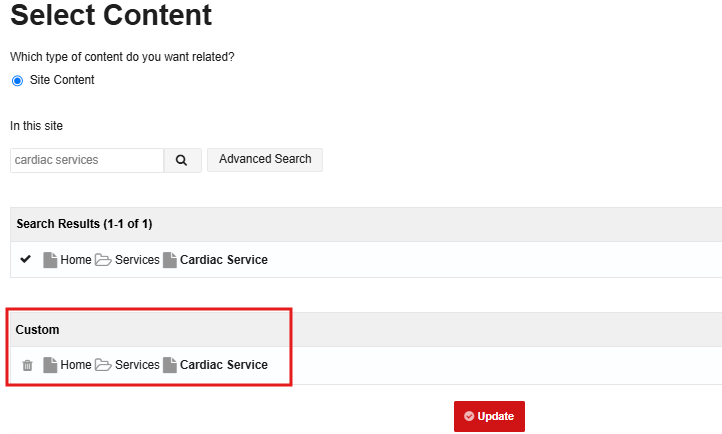Click the Select Content heading
Viewport: 722px width, 434px height.
tap(111, 15)
